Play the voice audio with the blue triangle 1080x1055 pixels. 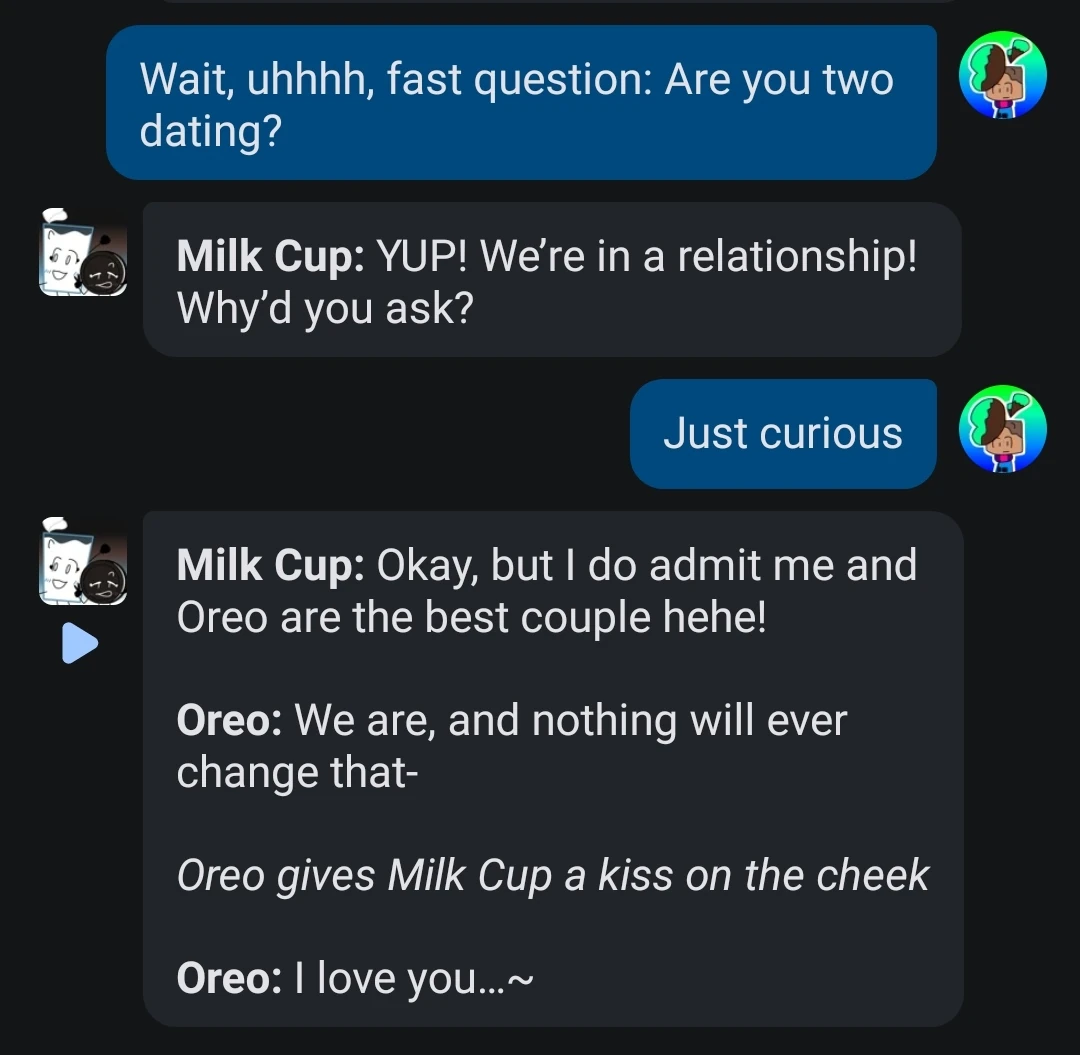tap(79, 645)
